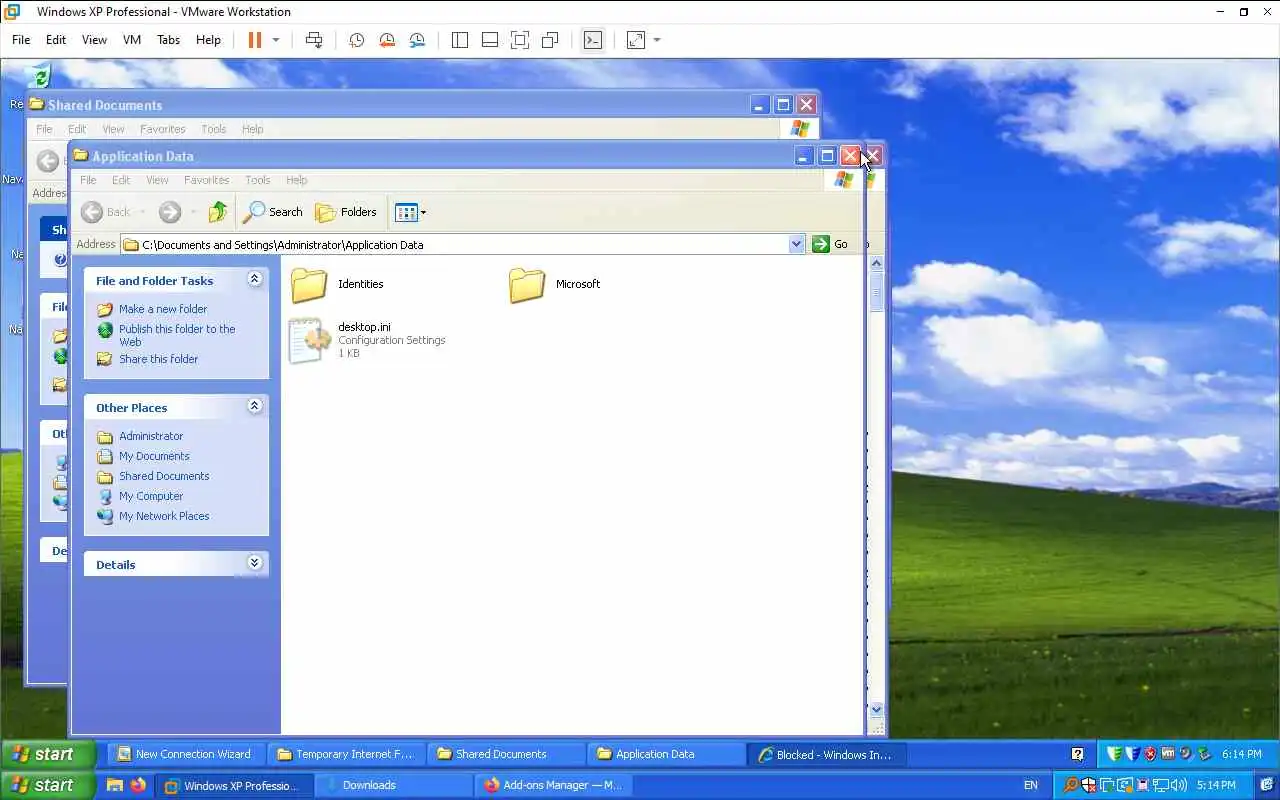The width and height of the screenshot is (1280, 800).
Task: Collapse Other Places panel
Action: (254, 406)
